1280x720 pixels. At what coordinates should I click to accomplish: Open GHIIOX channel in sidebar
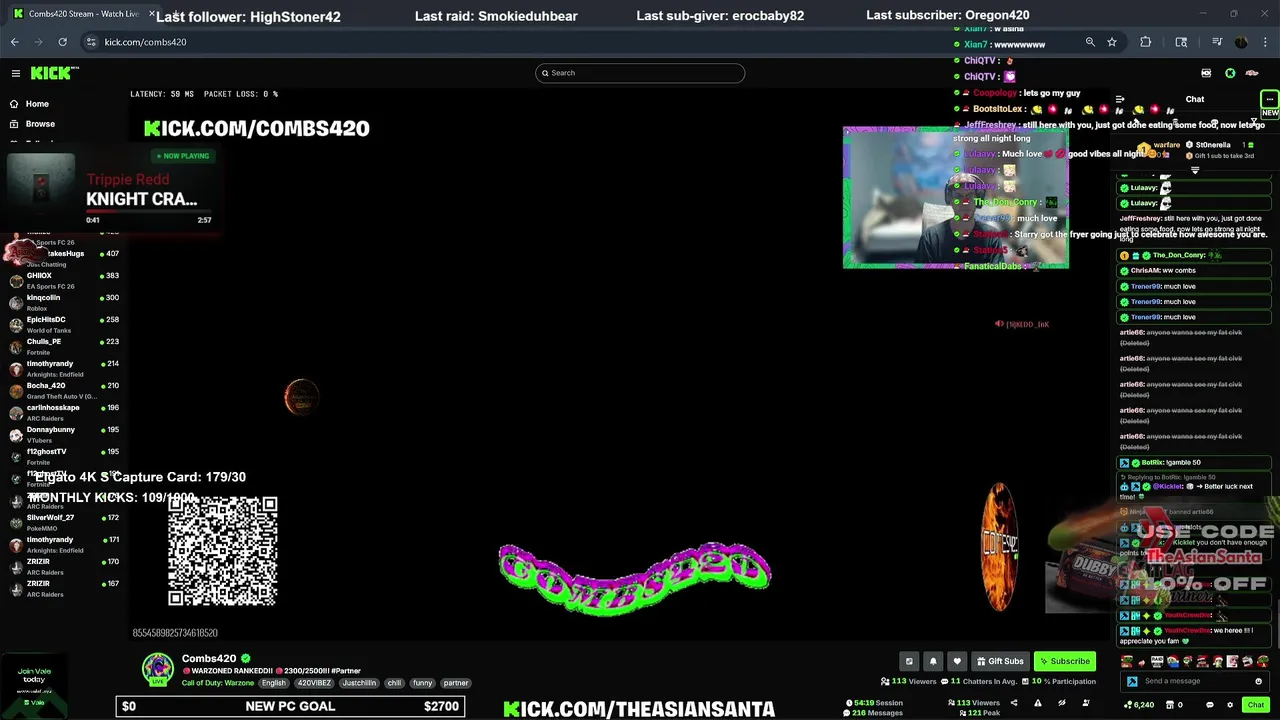[x=62, y=280]
